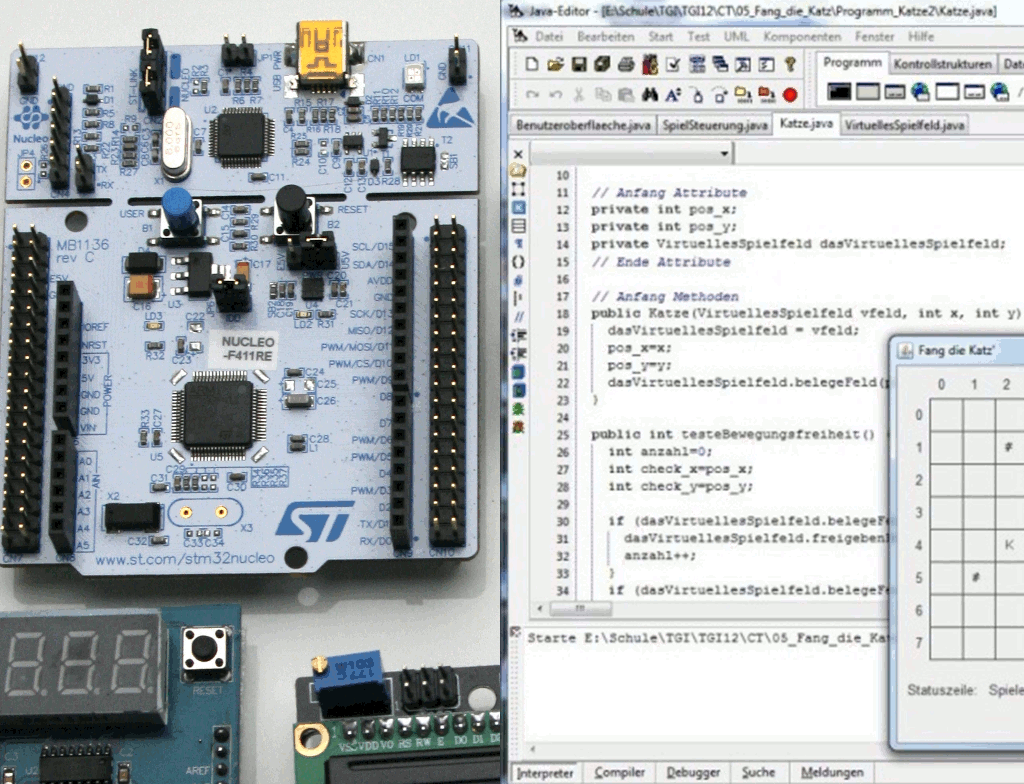Switch to SpielSteuerung.java tab
Screen dimensions: 1024x784
point(714,125)
